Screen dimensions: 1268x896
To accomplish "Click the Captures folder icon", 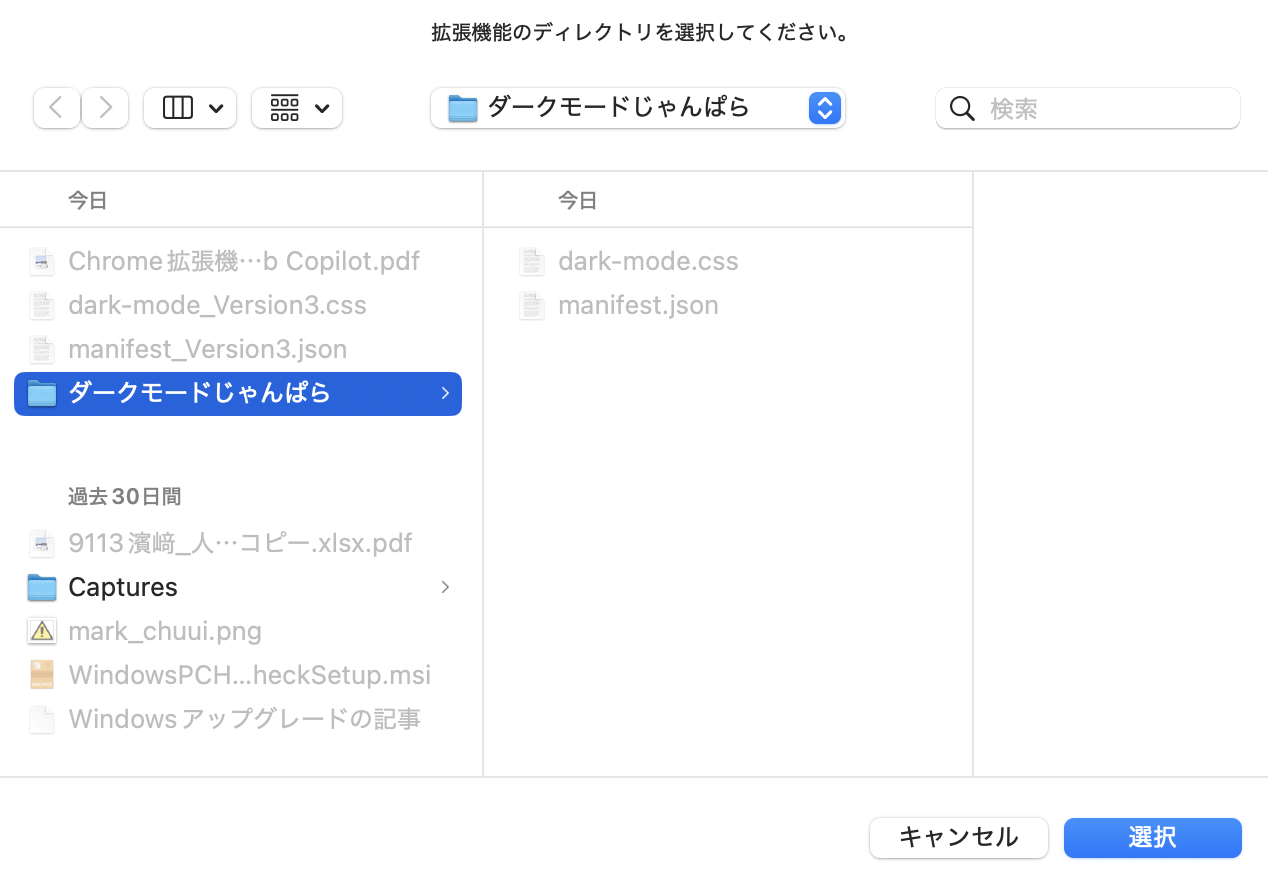I will [42, 587].
